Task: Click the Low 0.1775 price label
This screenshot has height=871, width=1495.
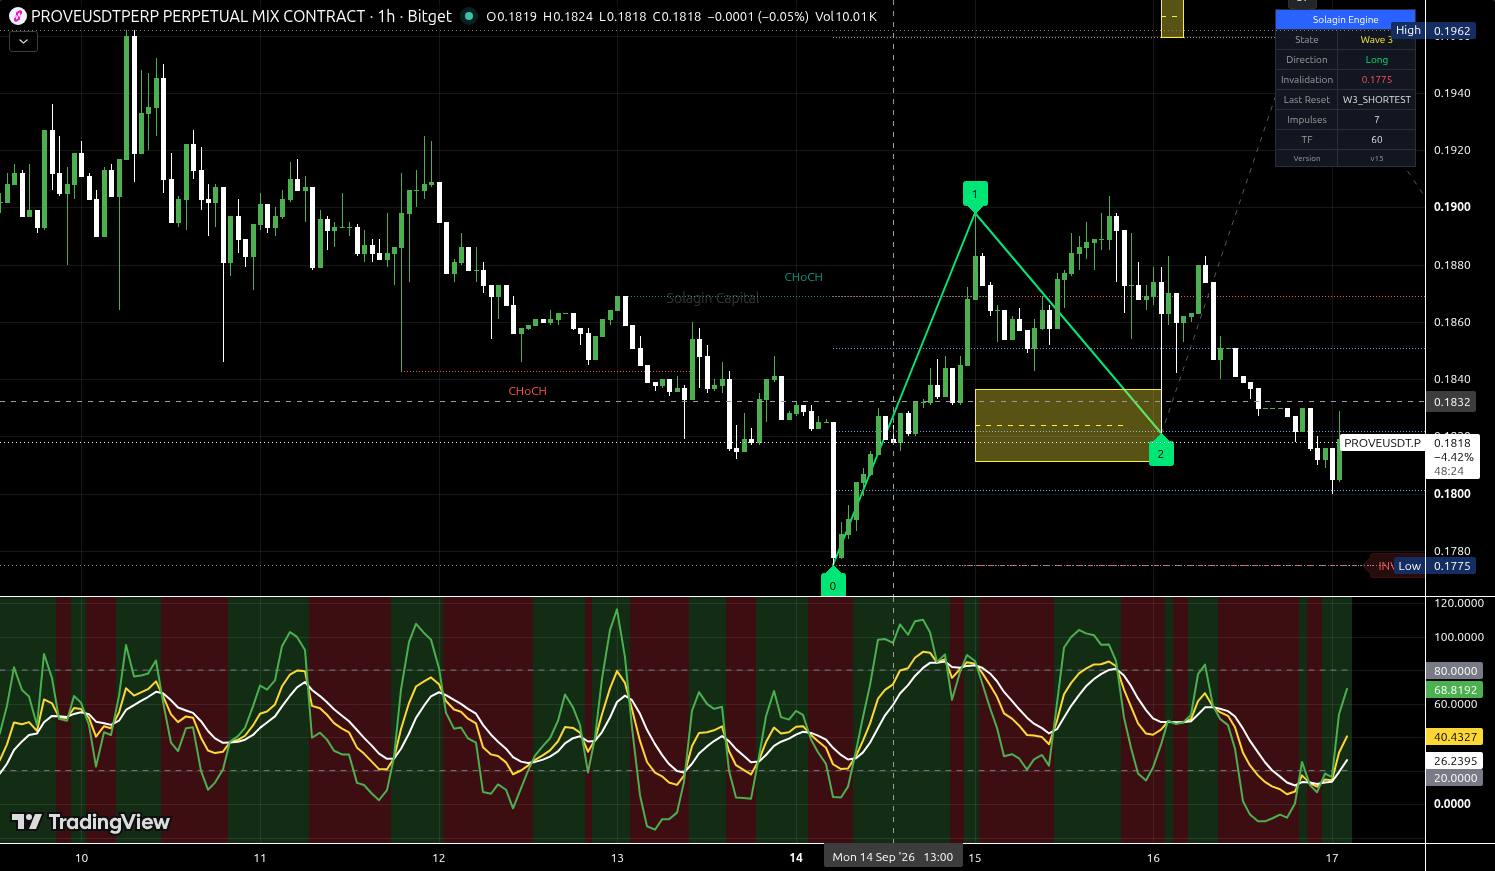Action: point(1435,566)
